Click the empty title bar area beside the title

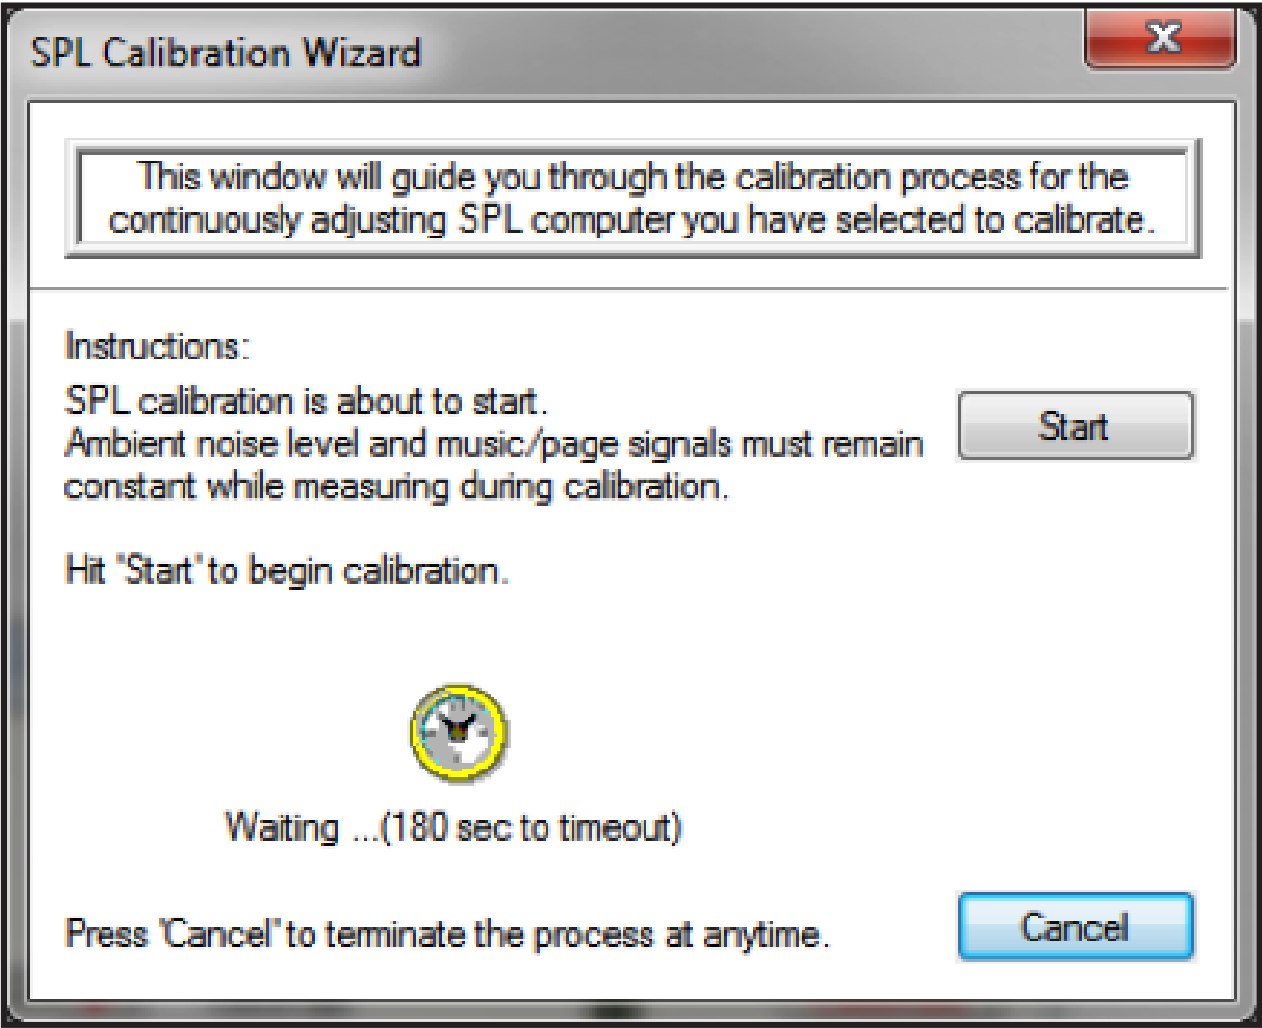(x=750, y=52)
